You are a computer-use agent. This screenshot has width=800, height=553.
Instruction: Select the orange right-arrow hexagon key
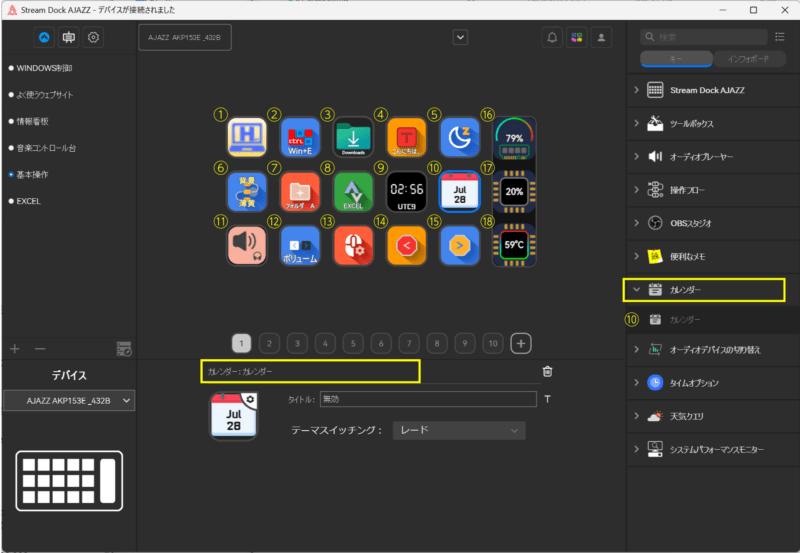[x=460, y=245]
